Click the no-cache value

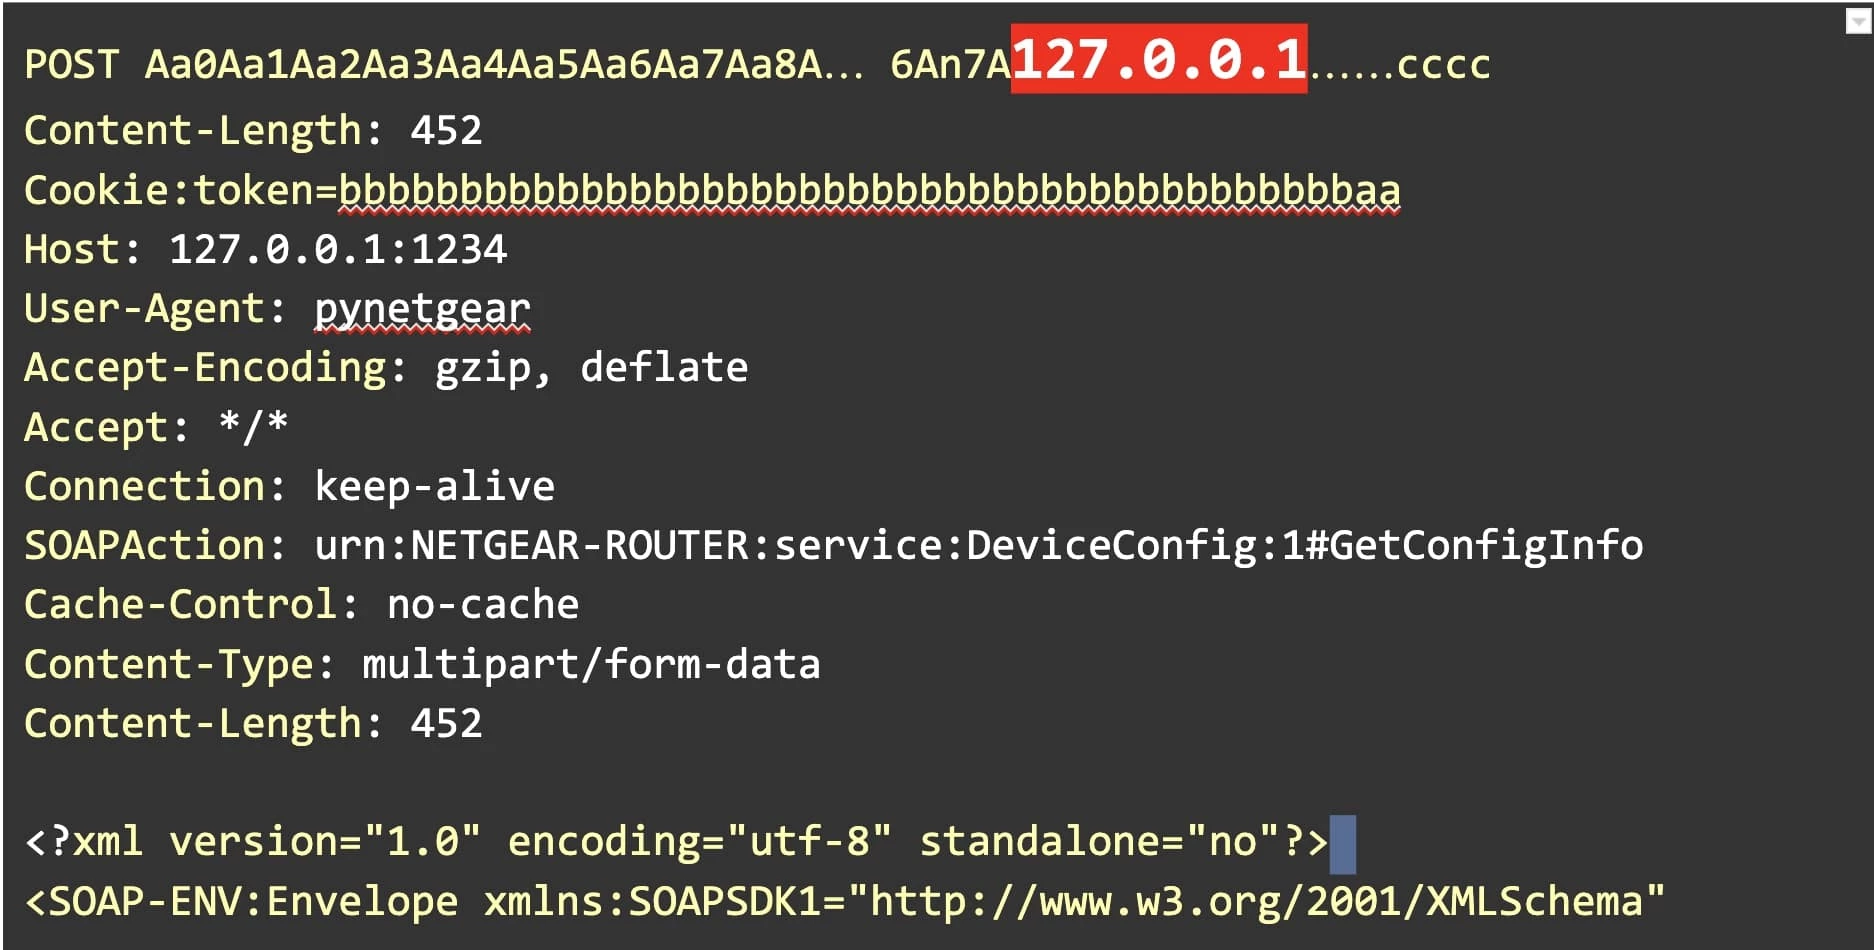click(483, 605)
